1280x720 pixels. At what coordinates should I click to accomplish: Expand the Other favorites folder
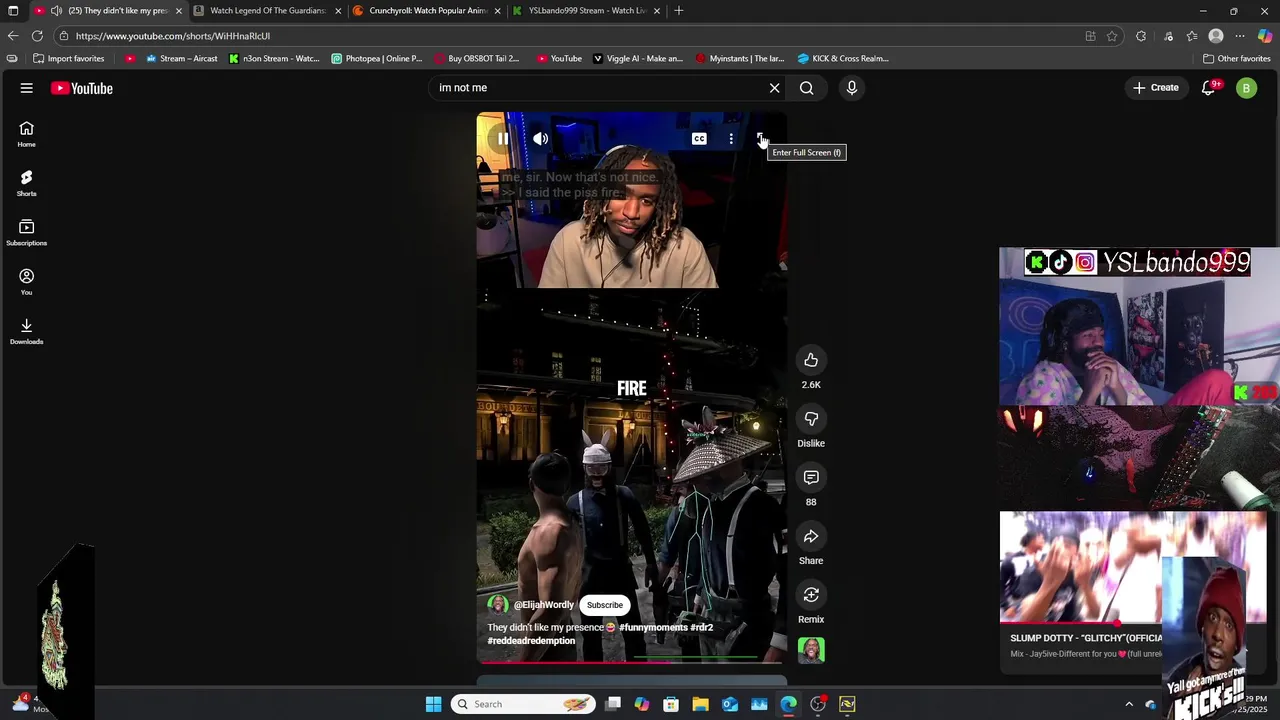click(x=1236, y=58)
